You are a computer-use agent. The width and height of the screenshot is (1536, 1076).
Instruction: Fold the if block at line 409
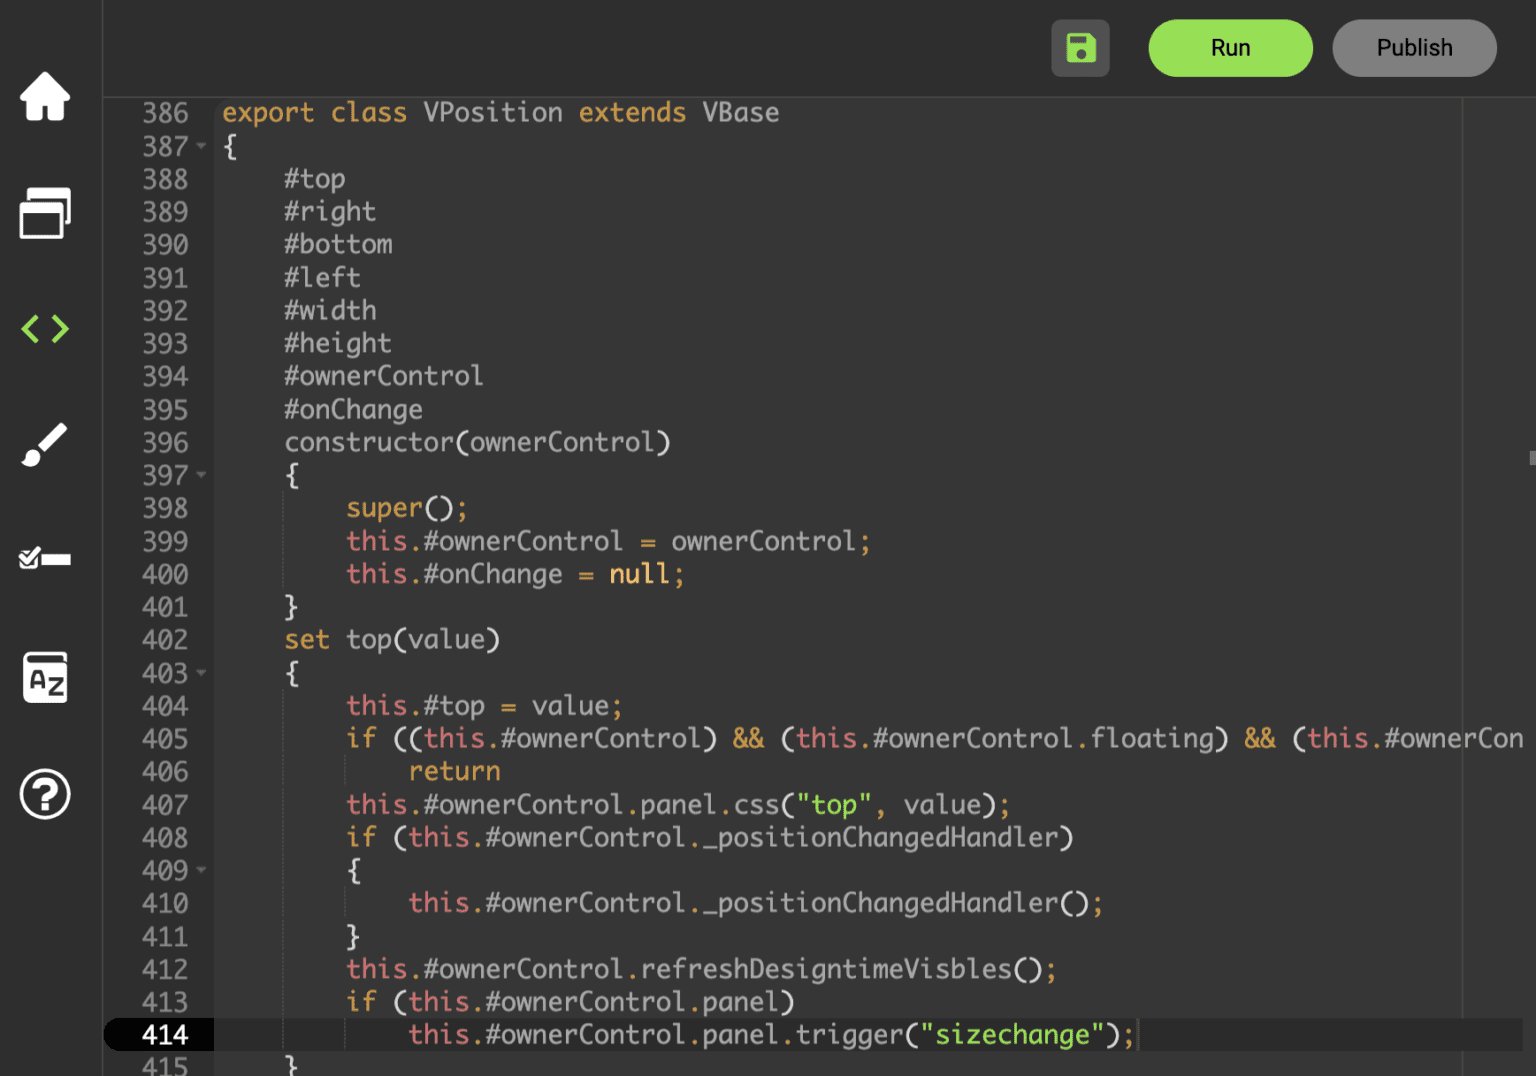[202, 870]
